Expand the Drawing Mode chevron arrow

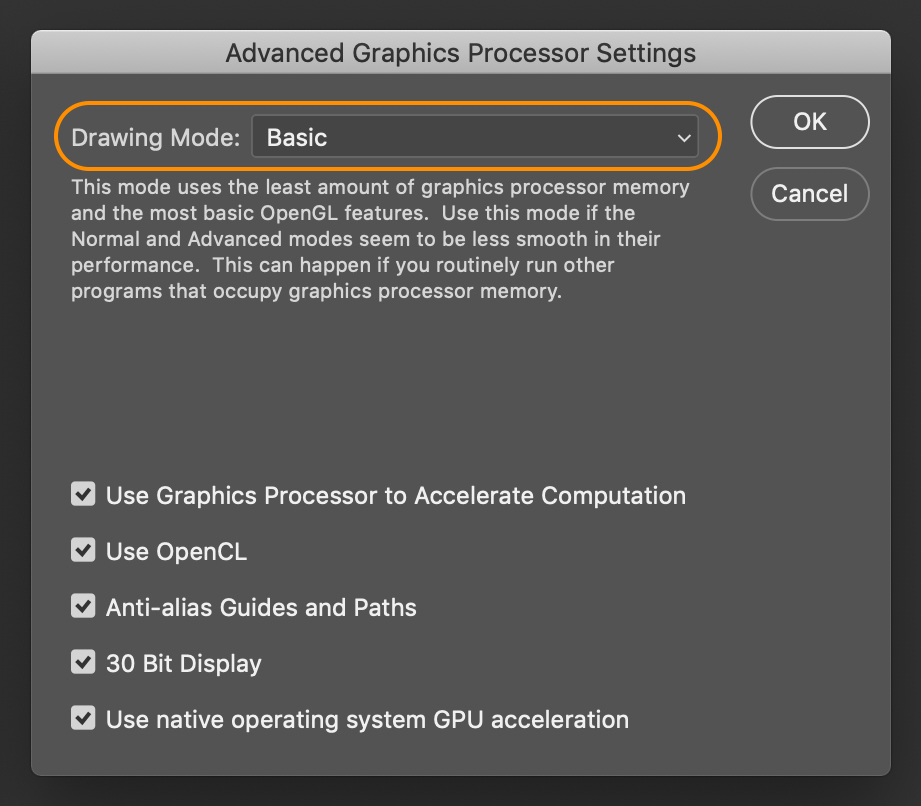(x=684, y=139)
